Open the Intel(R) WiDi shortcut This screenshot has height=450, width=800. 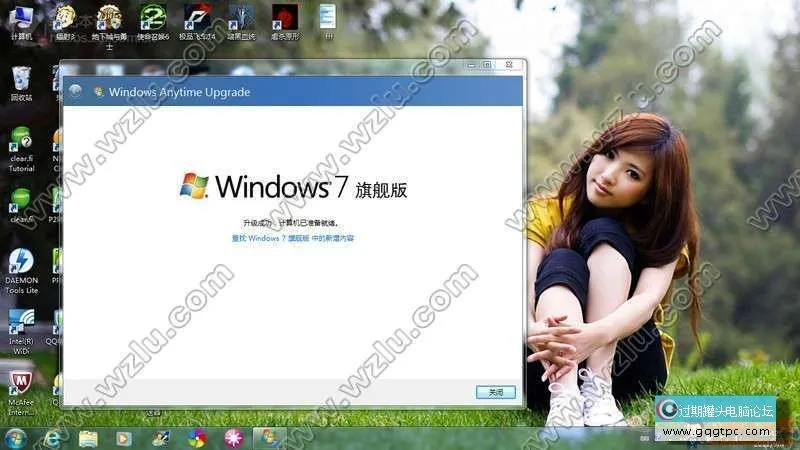(21, 332)
